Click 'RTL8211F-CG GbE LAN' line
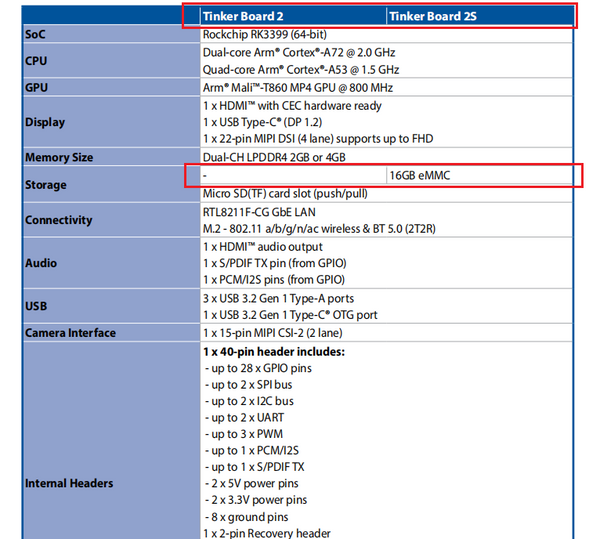600x539 pixels. pos(259,212)
